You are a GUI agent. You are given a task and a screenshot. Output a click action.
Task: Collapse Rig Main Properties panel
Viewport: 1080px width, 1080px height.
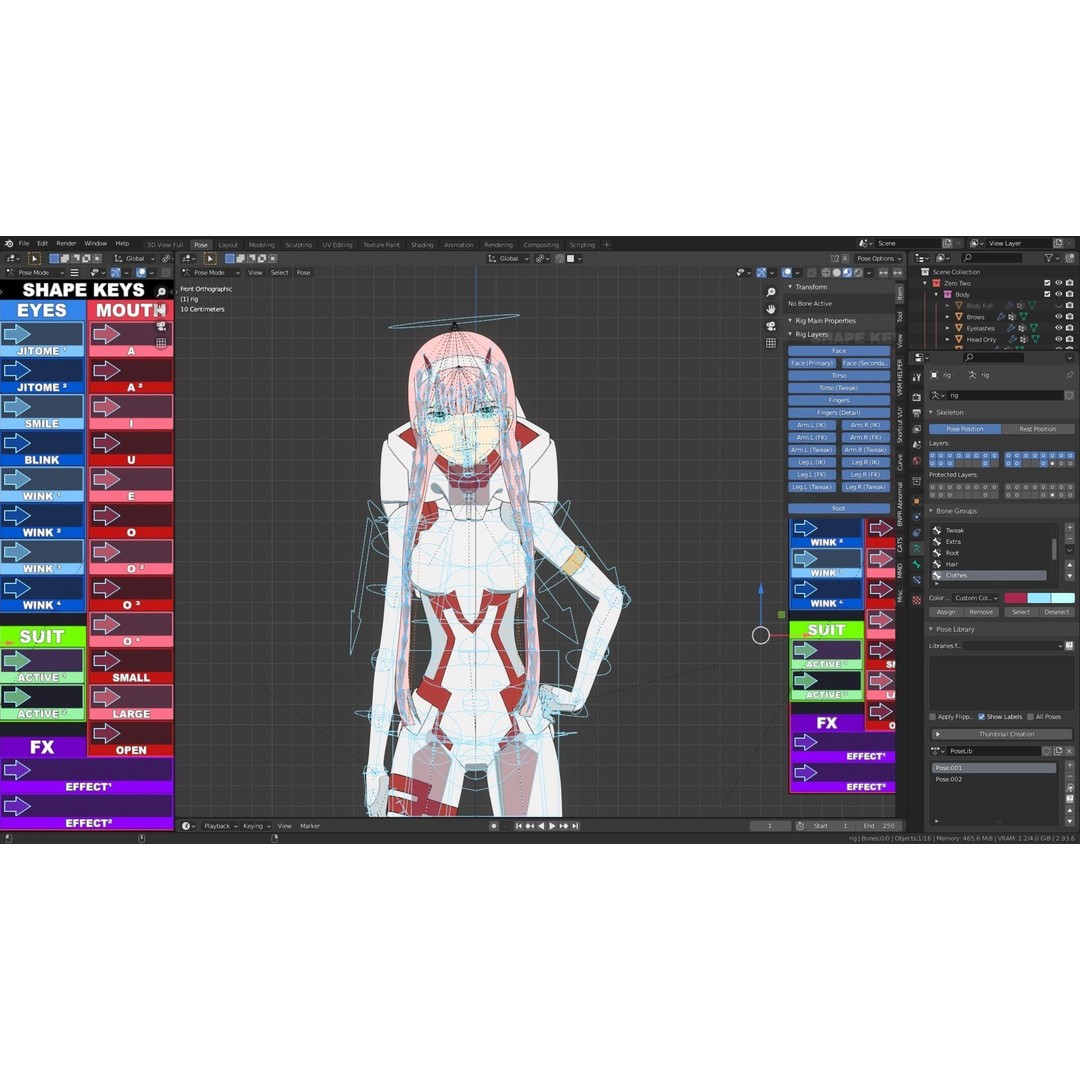pos(790,320)
